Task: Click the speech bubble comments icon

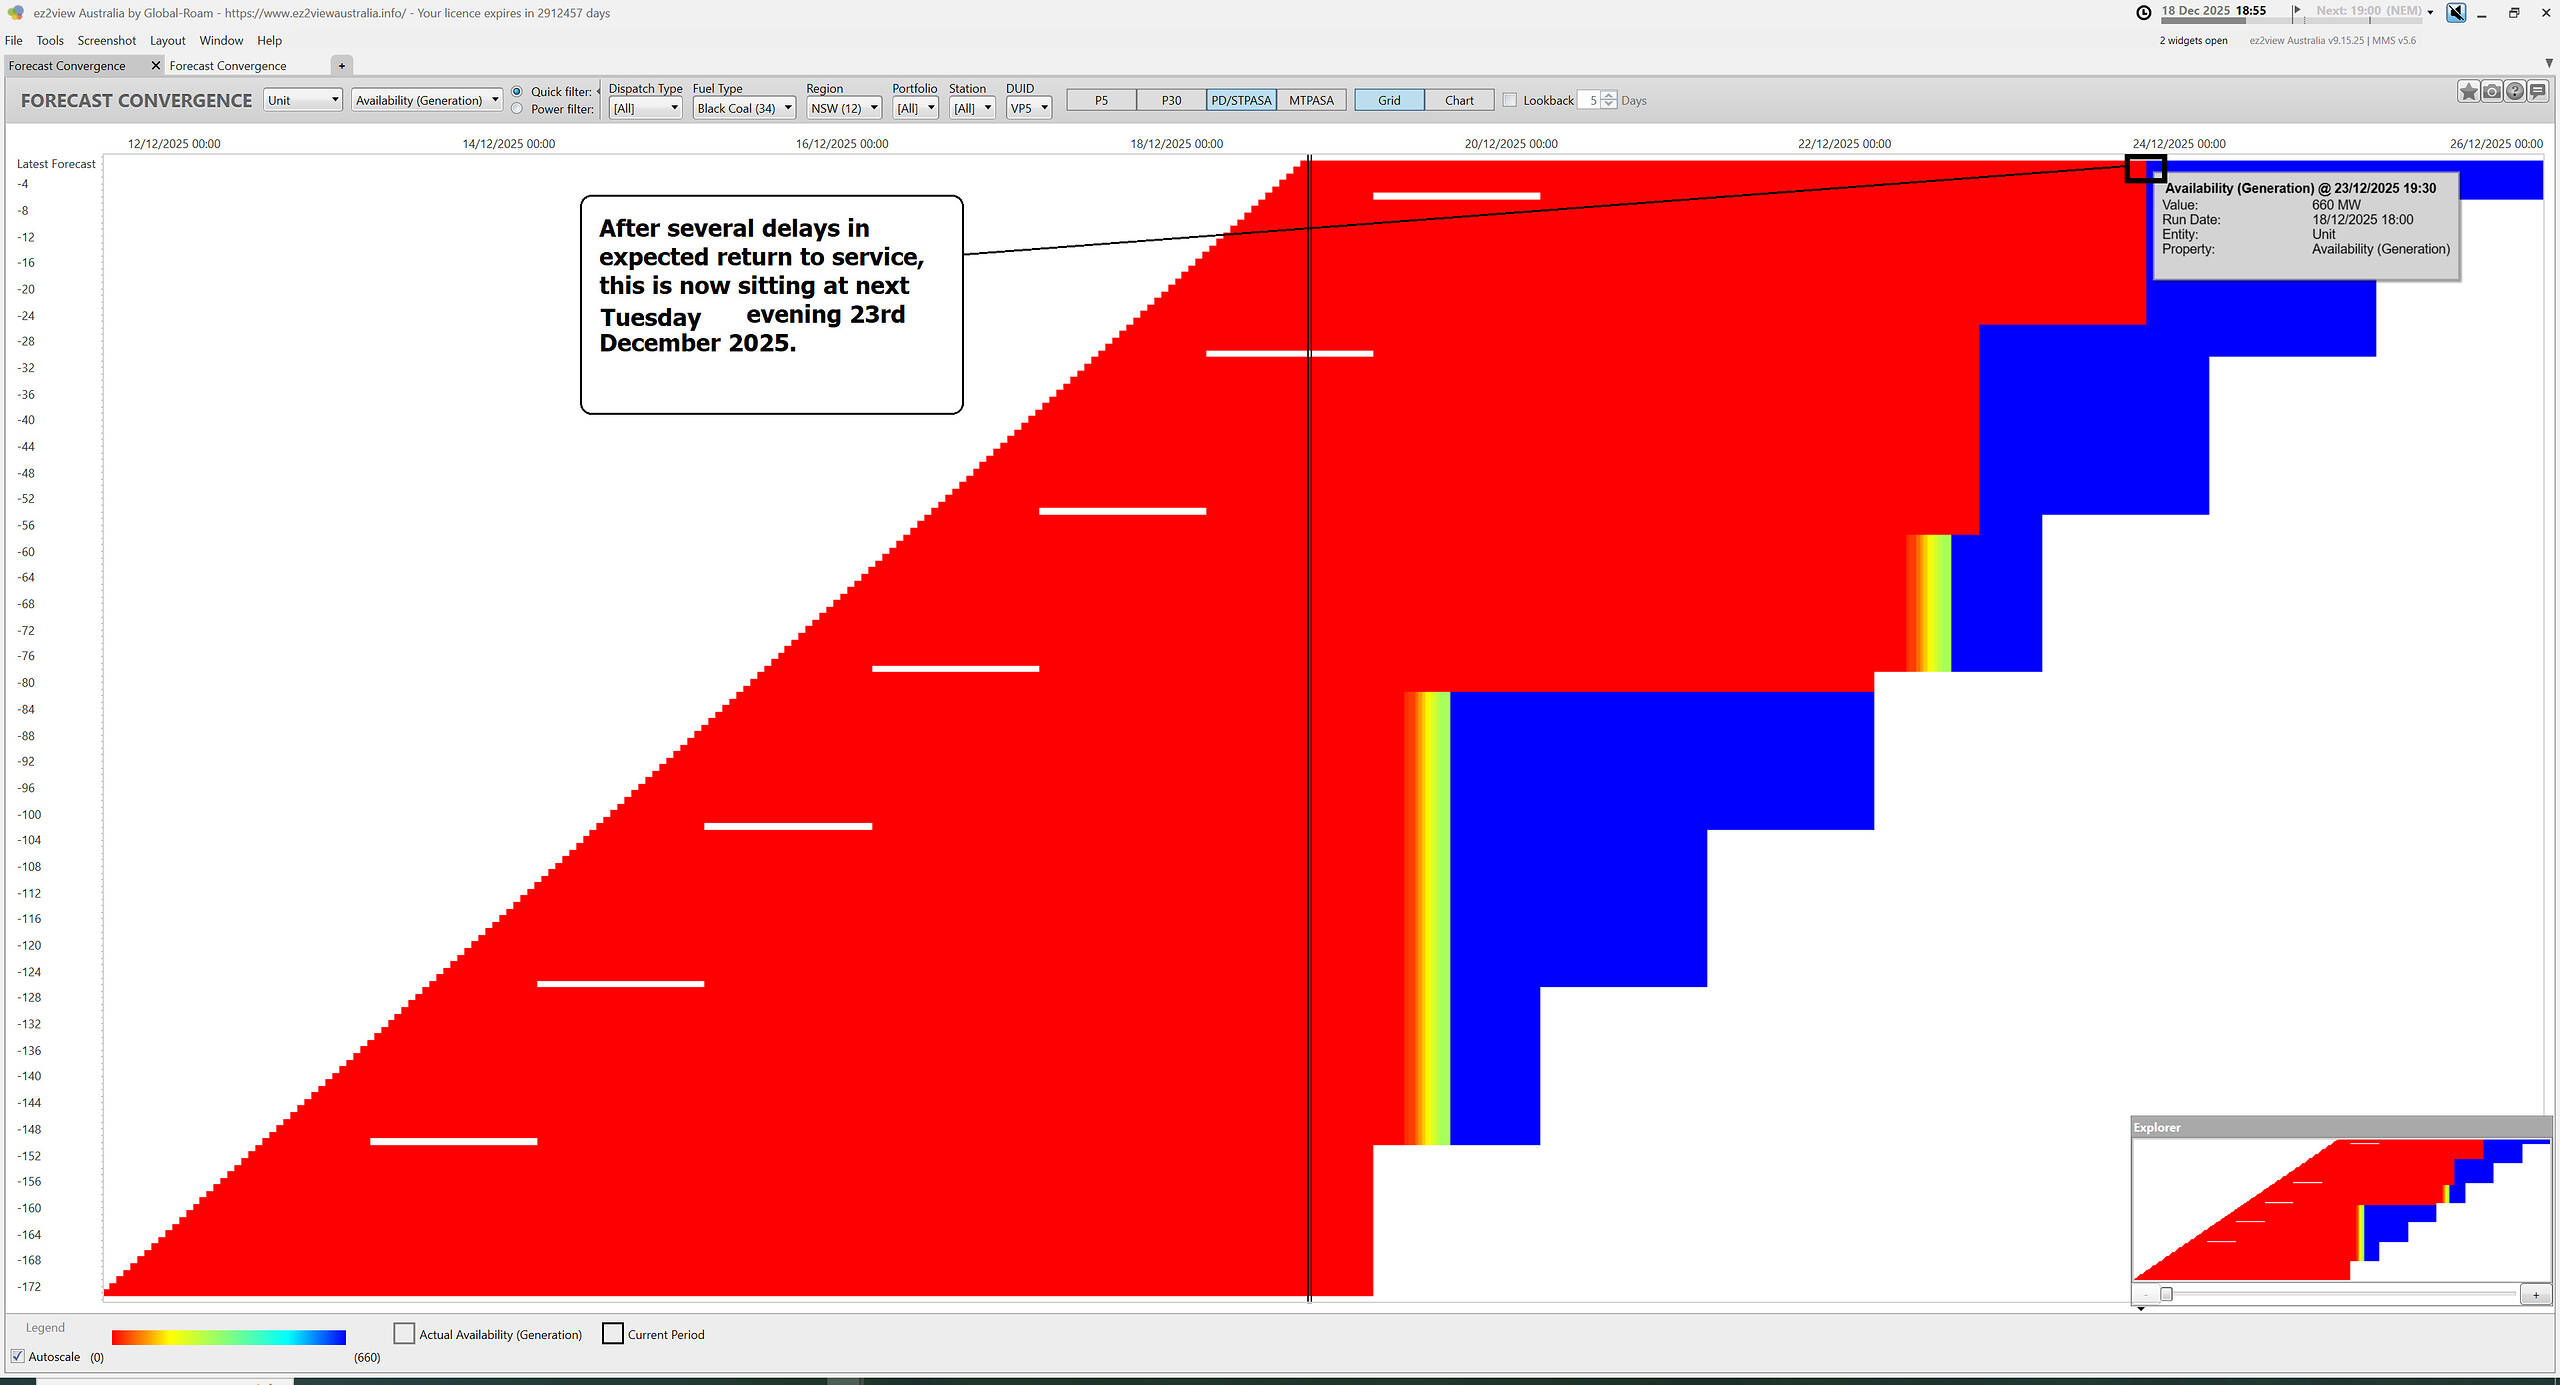Action: coord(2538,92)
